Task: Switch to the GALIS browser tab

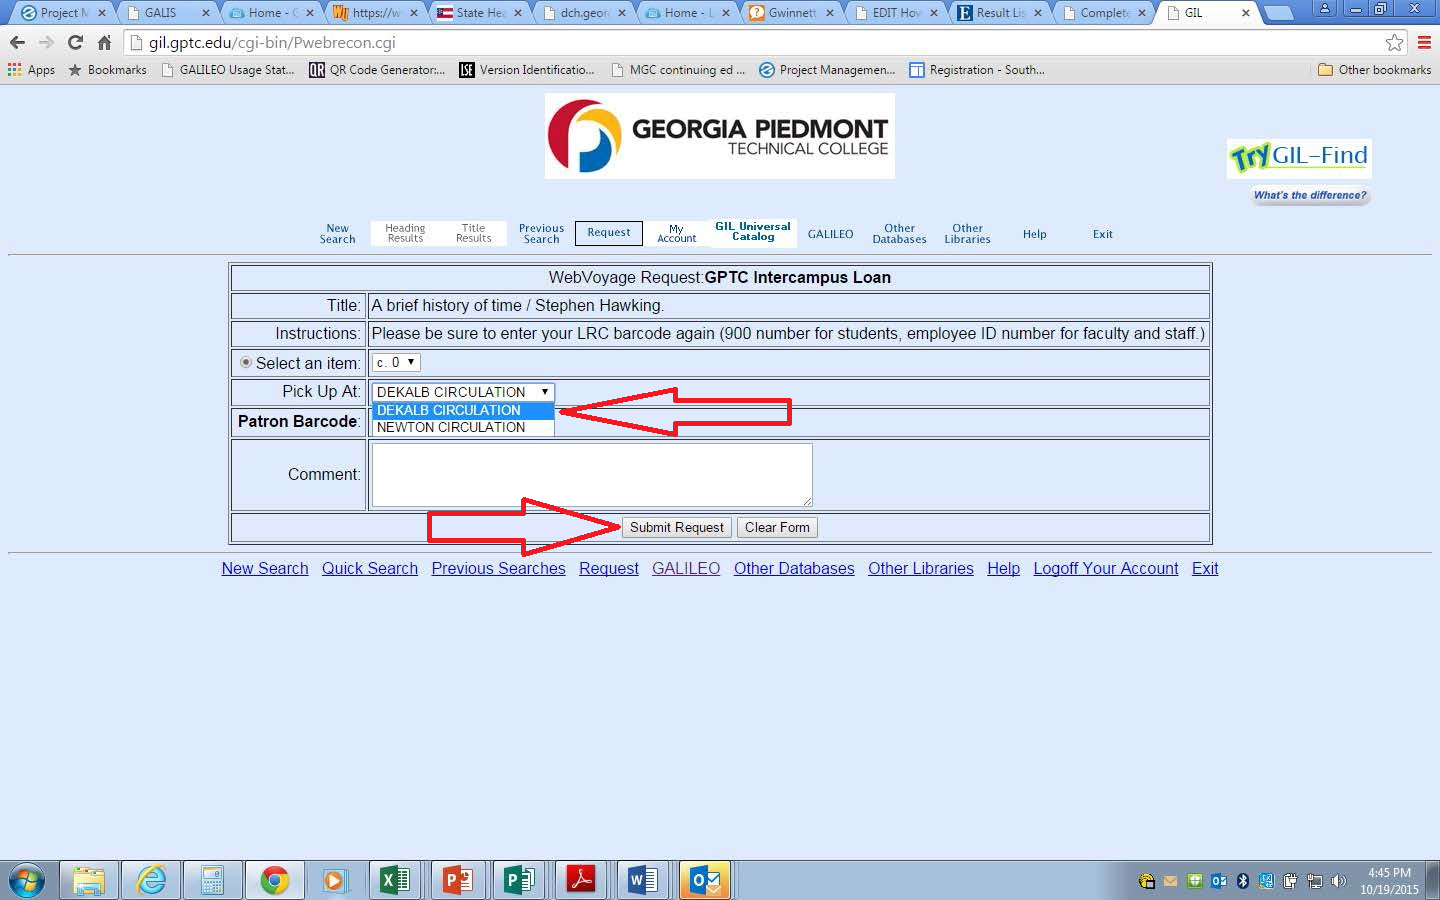Action: coord(168,13)
